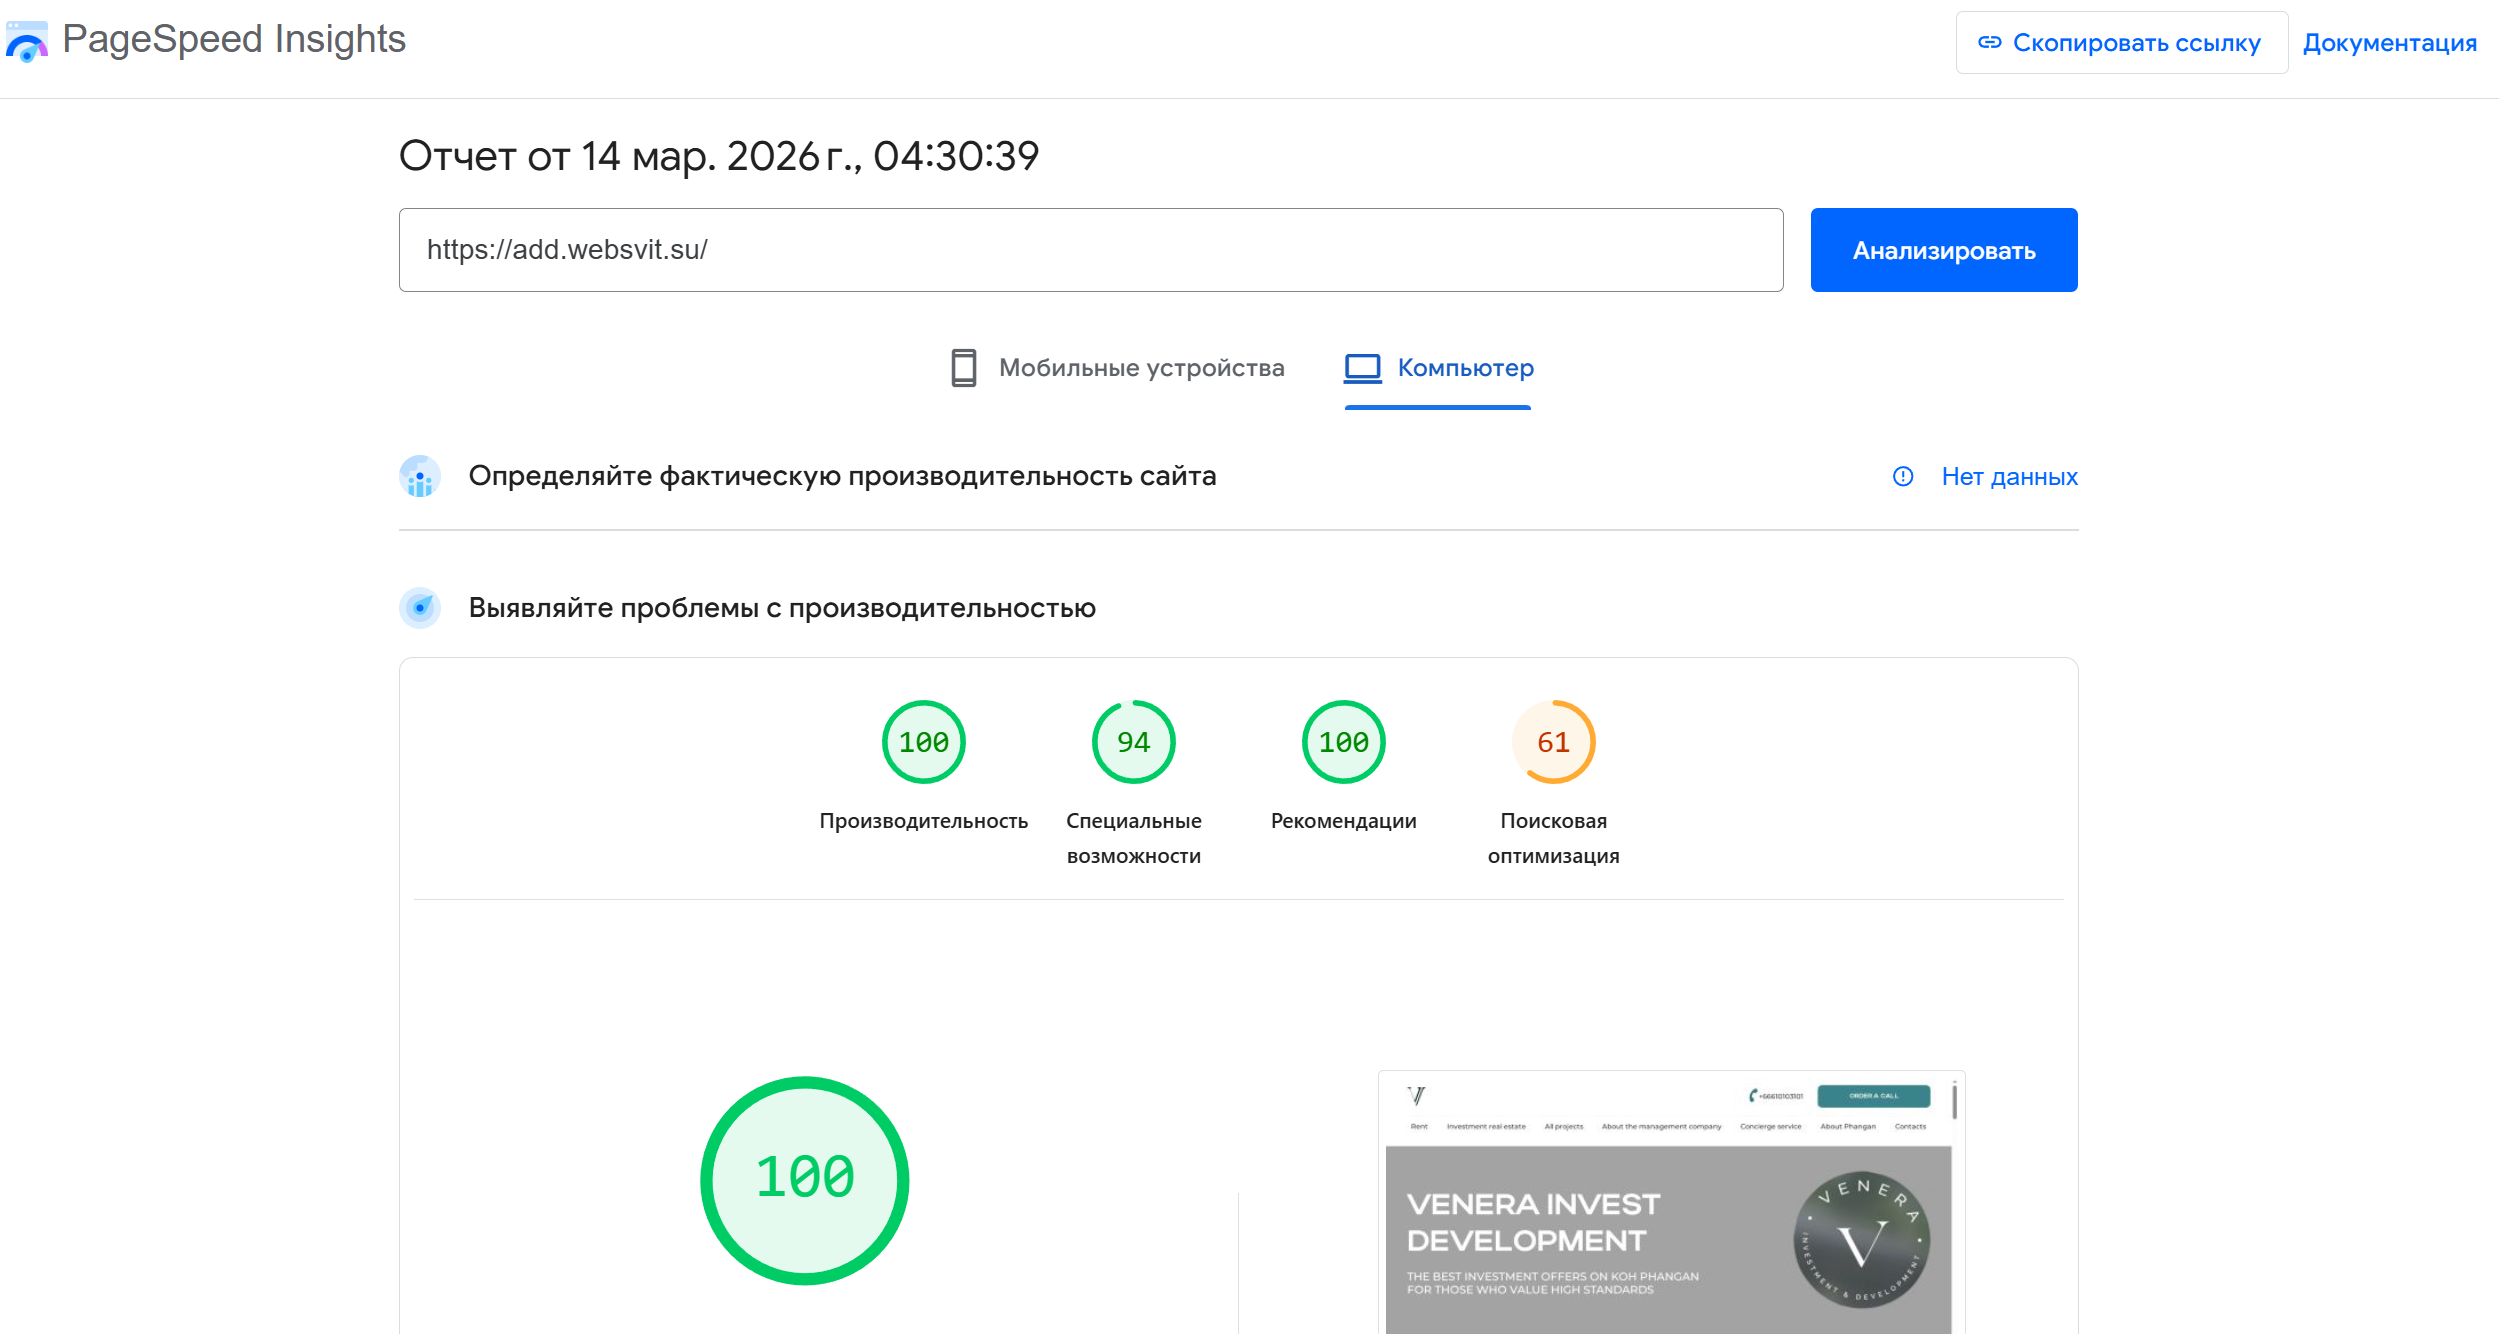
Task: Click the PageSpeed Insights logo icon
Action: (27, 42)
